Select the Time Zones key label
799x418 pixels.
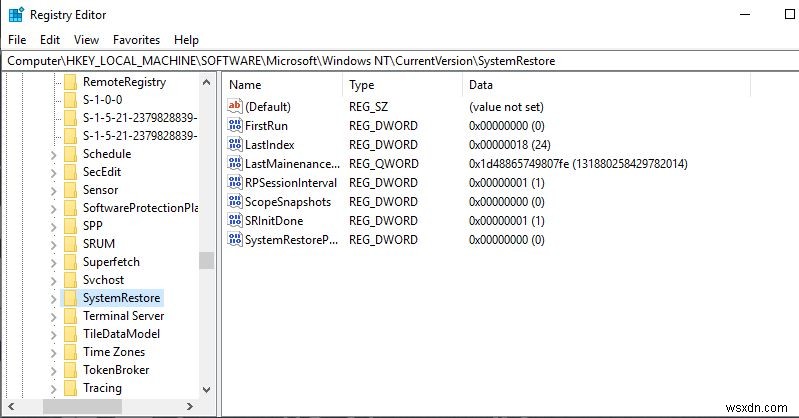pos(114,352)
